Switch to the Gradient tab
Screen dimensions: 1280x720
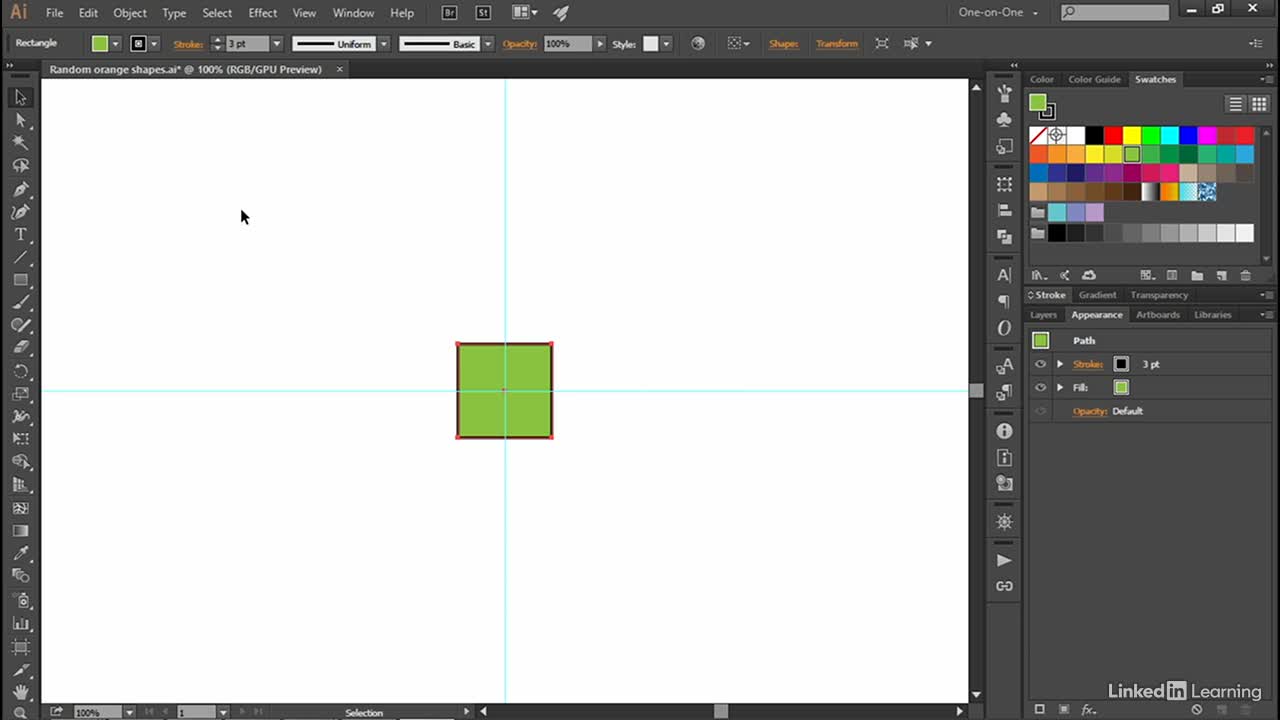[1097, 295]
